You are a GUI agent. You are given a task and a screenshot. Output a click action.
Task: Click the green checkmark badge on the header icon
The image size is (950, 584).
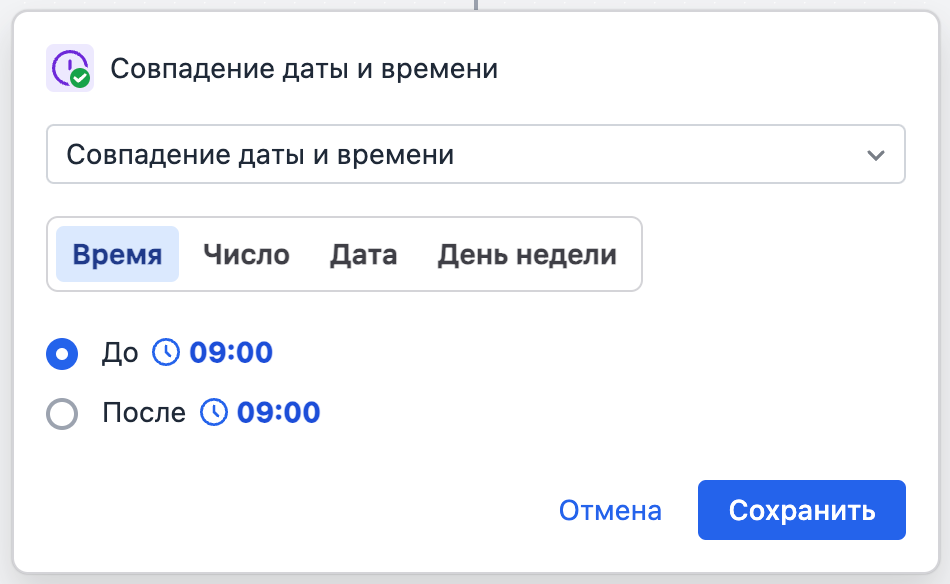pyautogui.click(x=81, y=78)
